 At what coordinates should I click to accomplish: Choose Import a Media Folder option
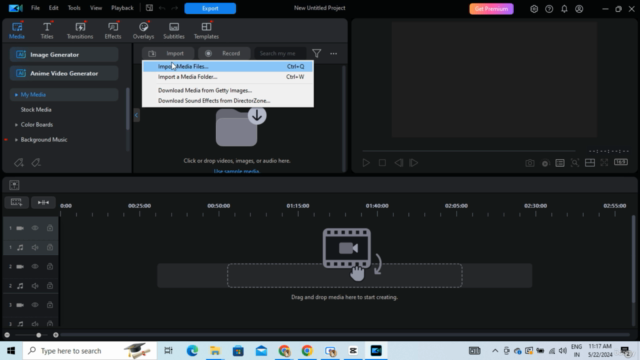point(228,77)
